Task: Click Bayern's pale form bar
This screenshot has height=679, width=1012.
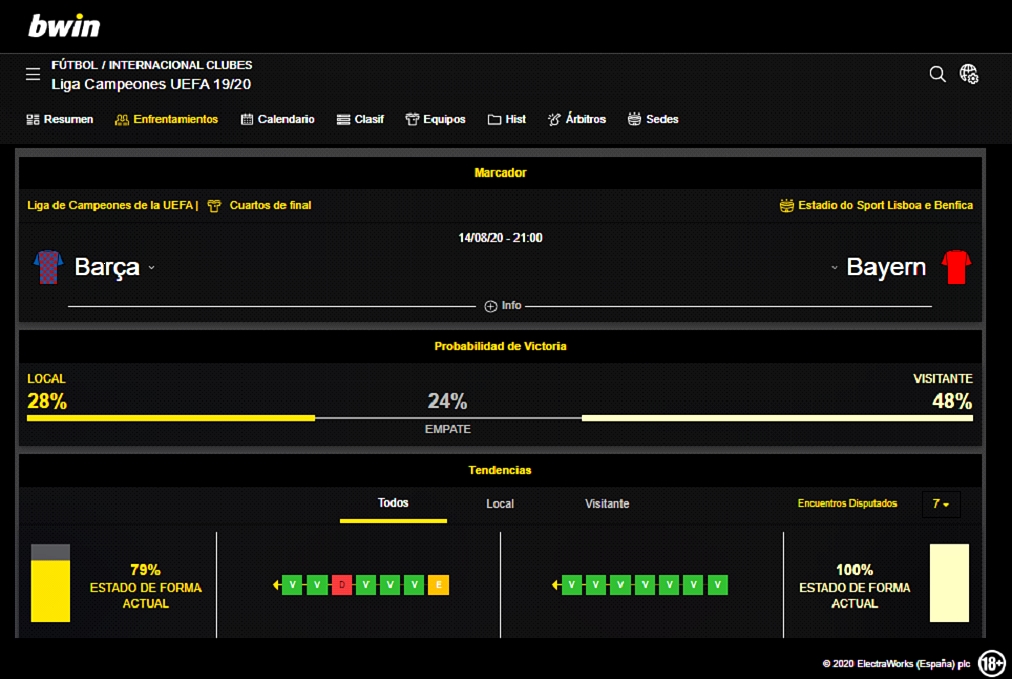Action: [x=949, y=583]
